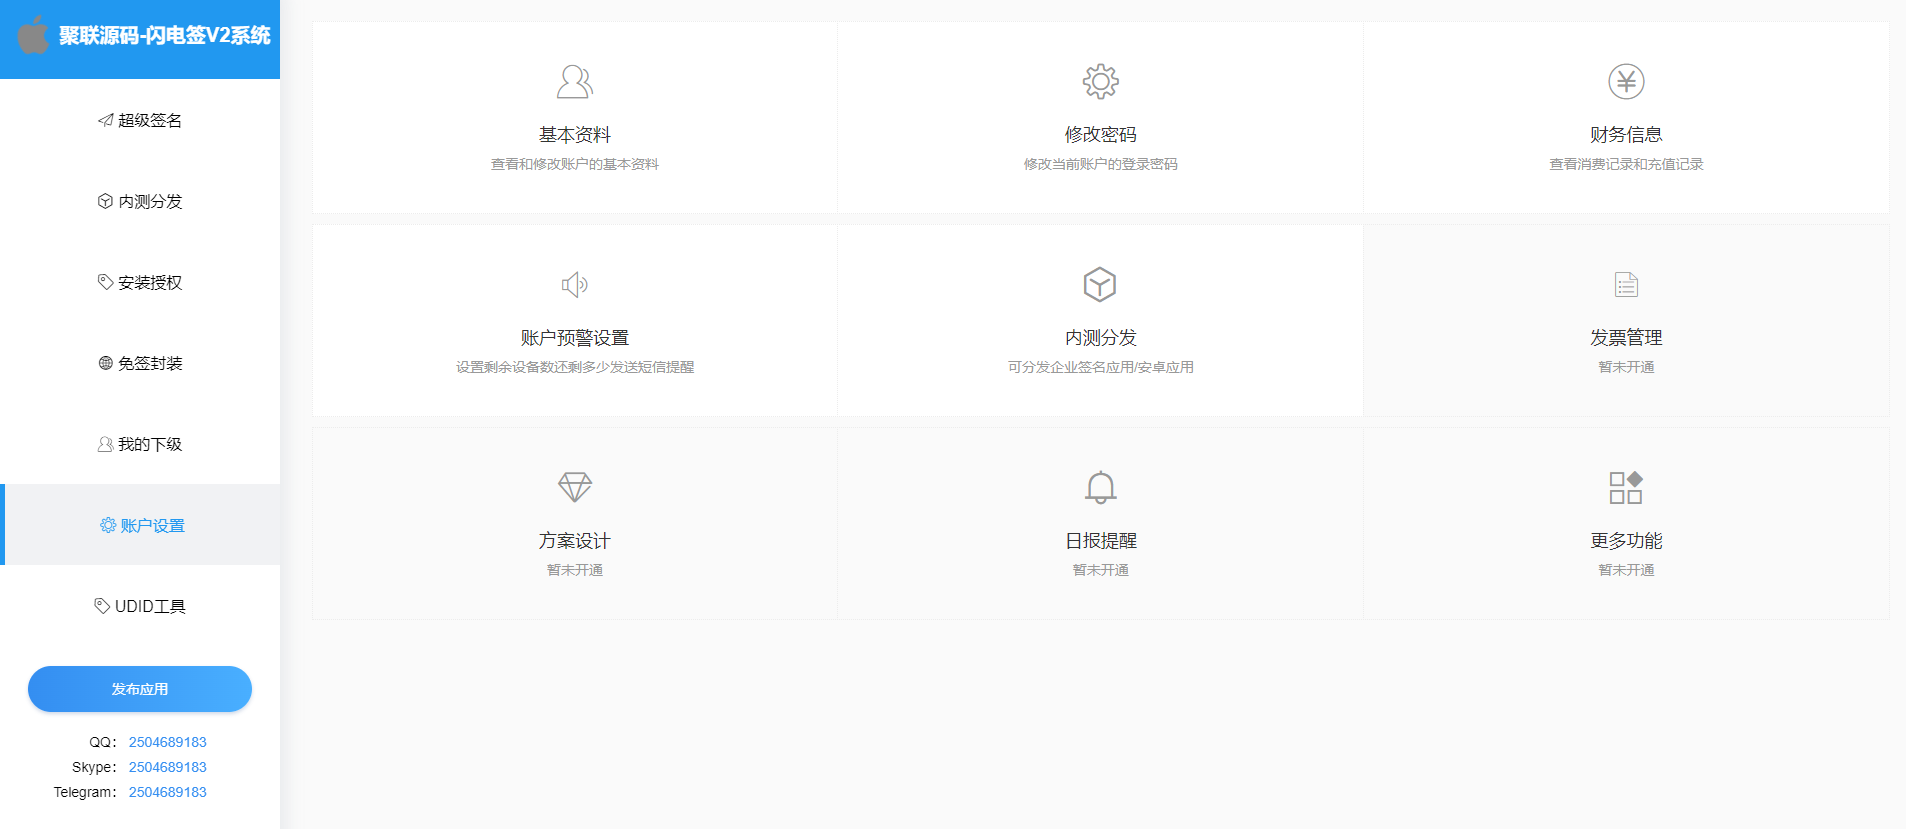The height and width of the screenshot is (829, 1906).
Task: Click 暂未开通 under 方案设计
Action: (x=575, y=570)
